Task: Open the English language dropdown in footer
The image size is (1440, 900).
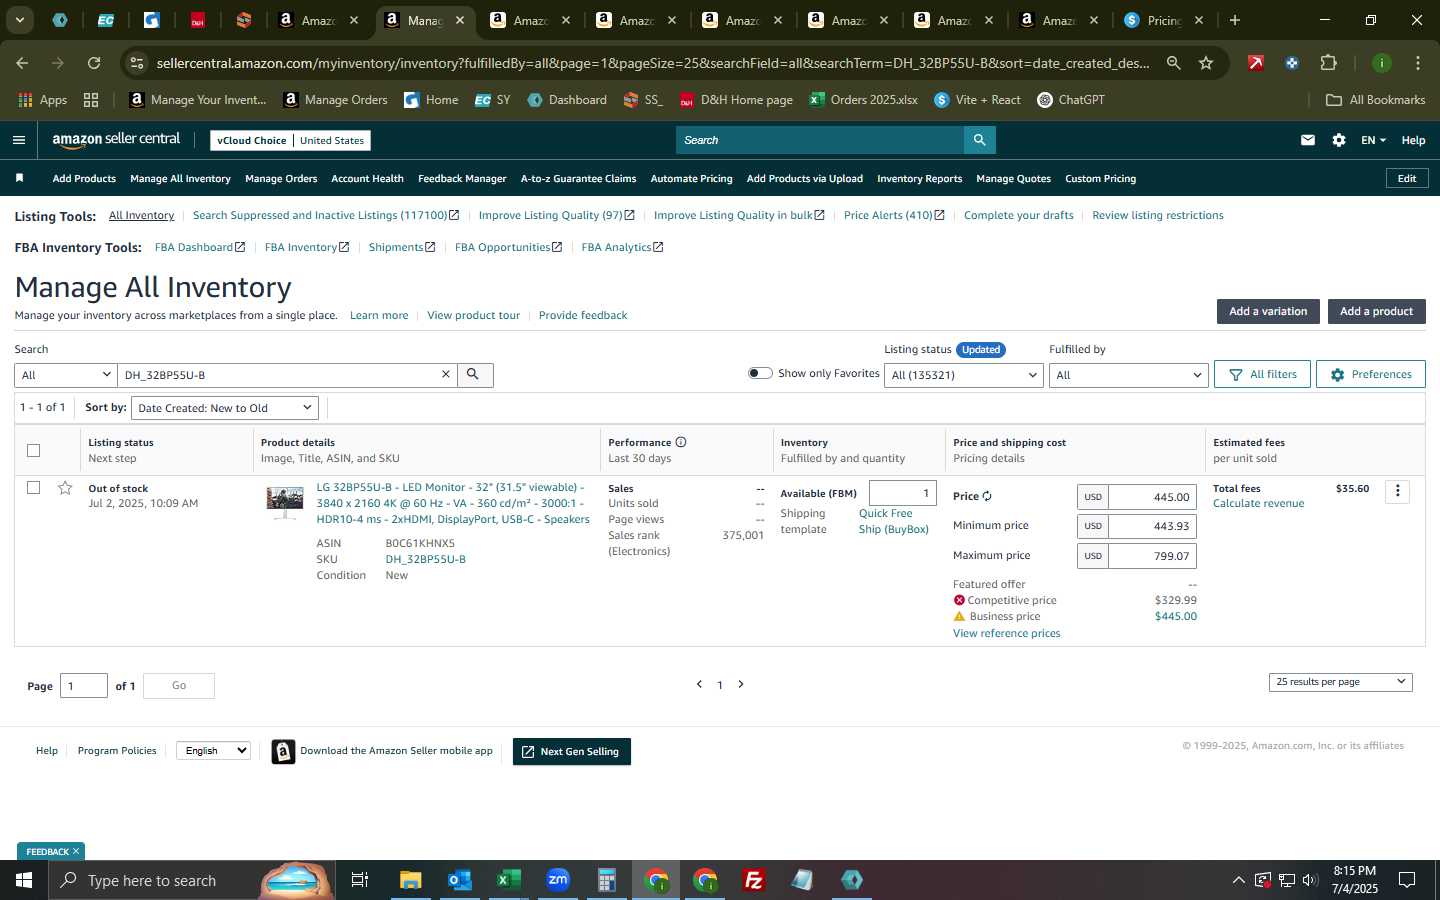Action: pyautogui.click(x=213, y=750)
